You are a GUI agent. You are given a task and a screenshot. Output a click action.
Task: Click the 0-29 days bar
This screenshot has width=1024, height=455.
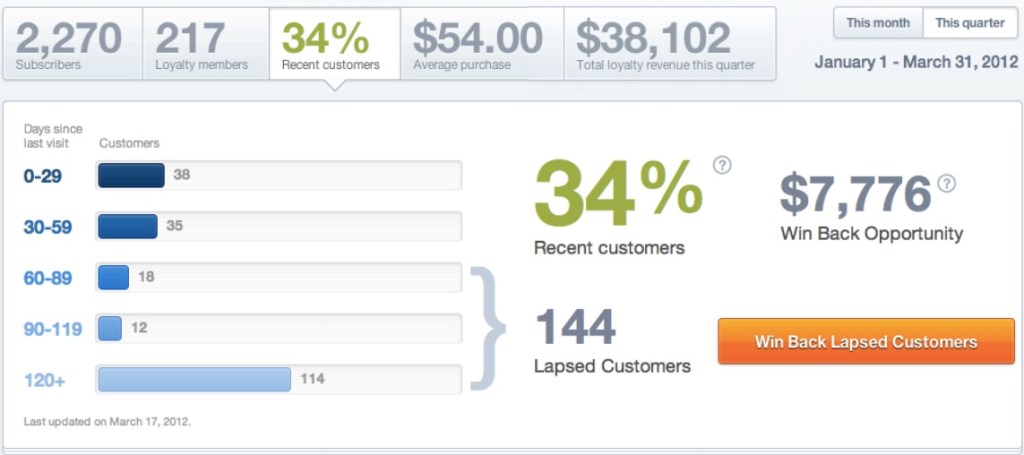(x=131, y=176)
